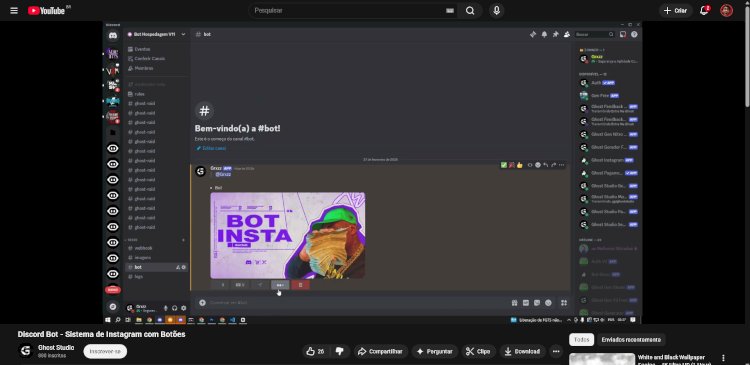The width and height of the screenshot is (750, 365).
Task: Open Eventos in Discord sidebar
Action: point(143,49)
